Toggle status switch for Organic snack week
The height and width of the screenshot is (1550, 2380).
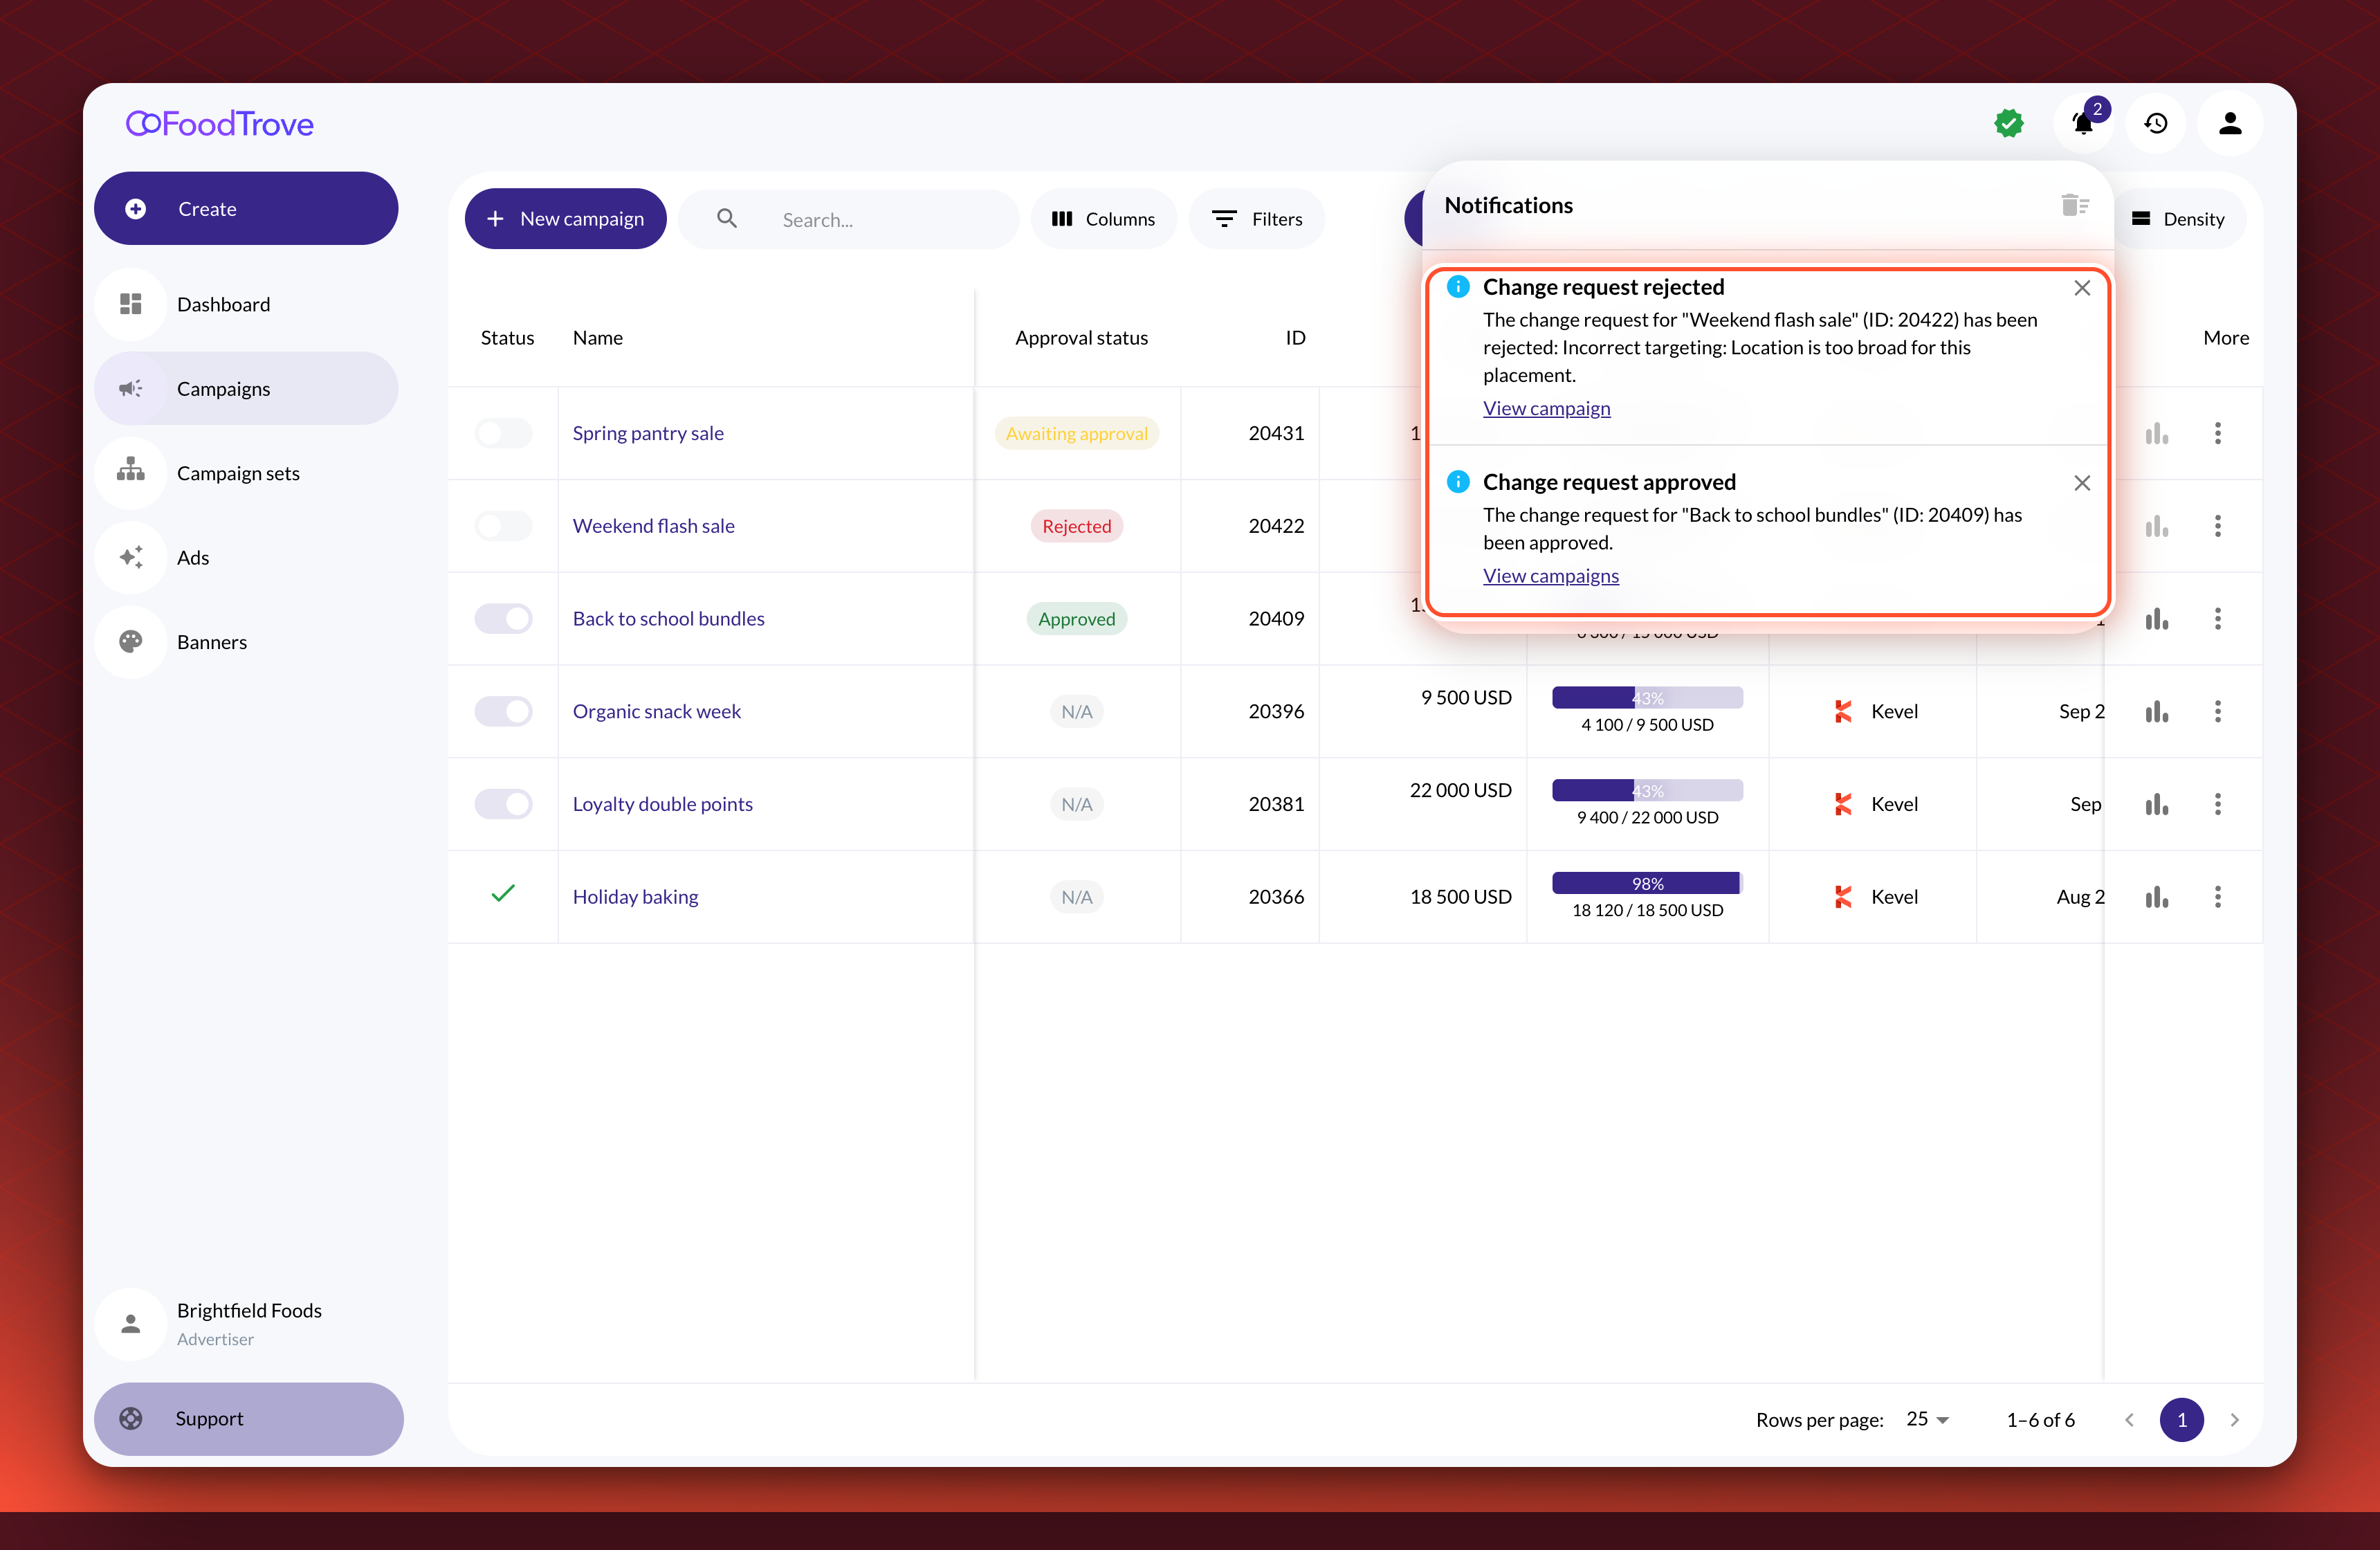pos(503,711)
